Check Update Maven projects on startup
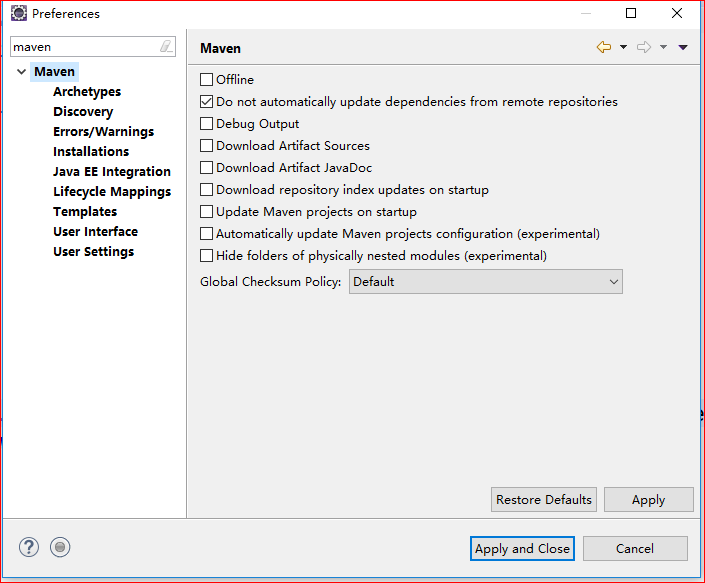This screenshot has height=583, width=705. coord(206,212)
